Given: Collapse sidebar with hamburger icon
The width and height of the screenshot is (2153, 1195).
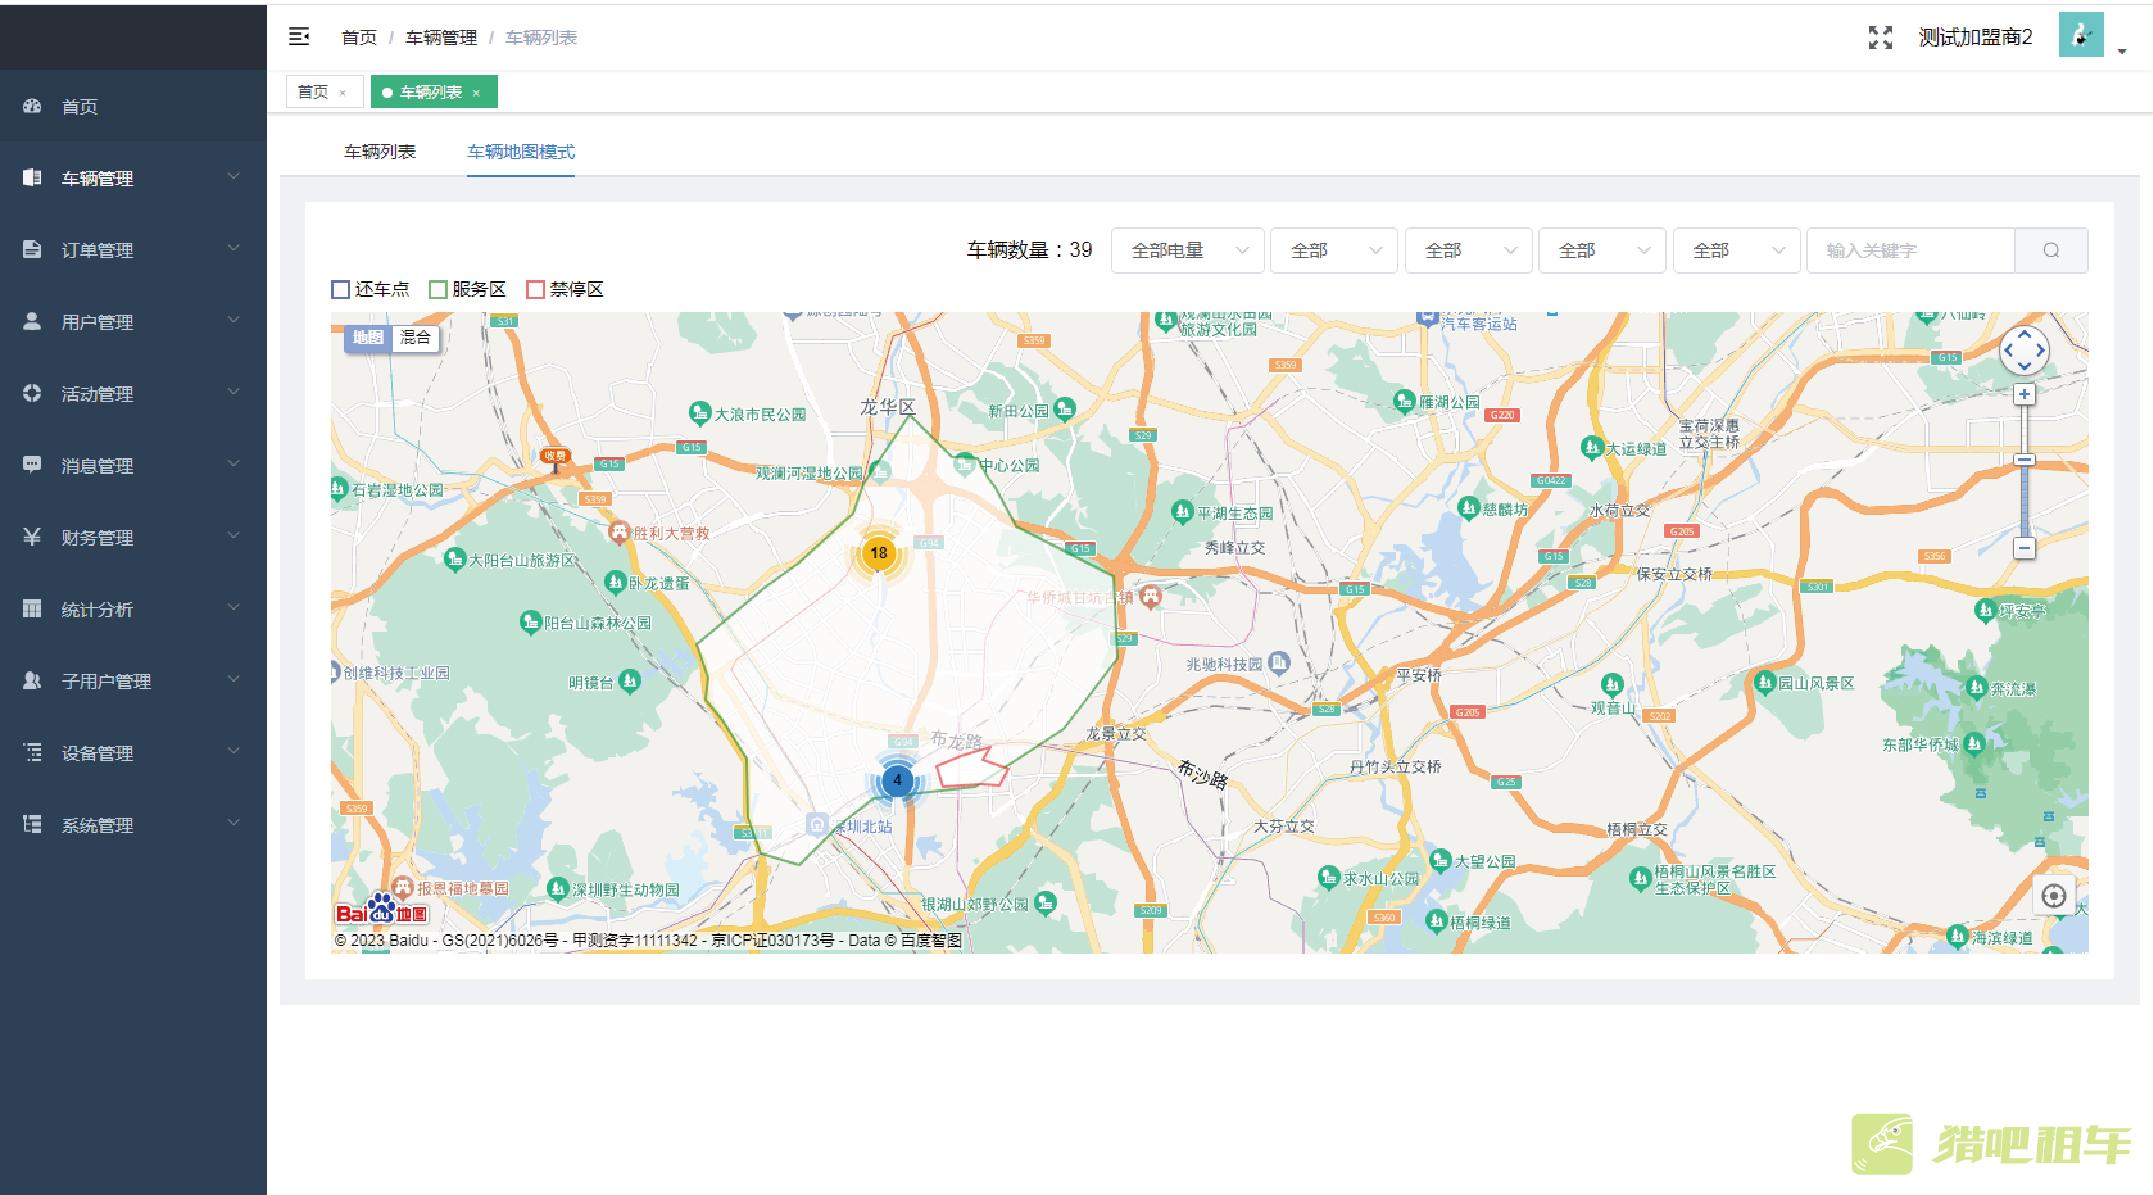Looking at the screenshot, I should click(299, 37).
